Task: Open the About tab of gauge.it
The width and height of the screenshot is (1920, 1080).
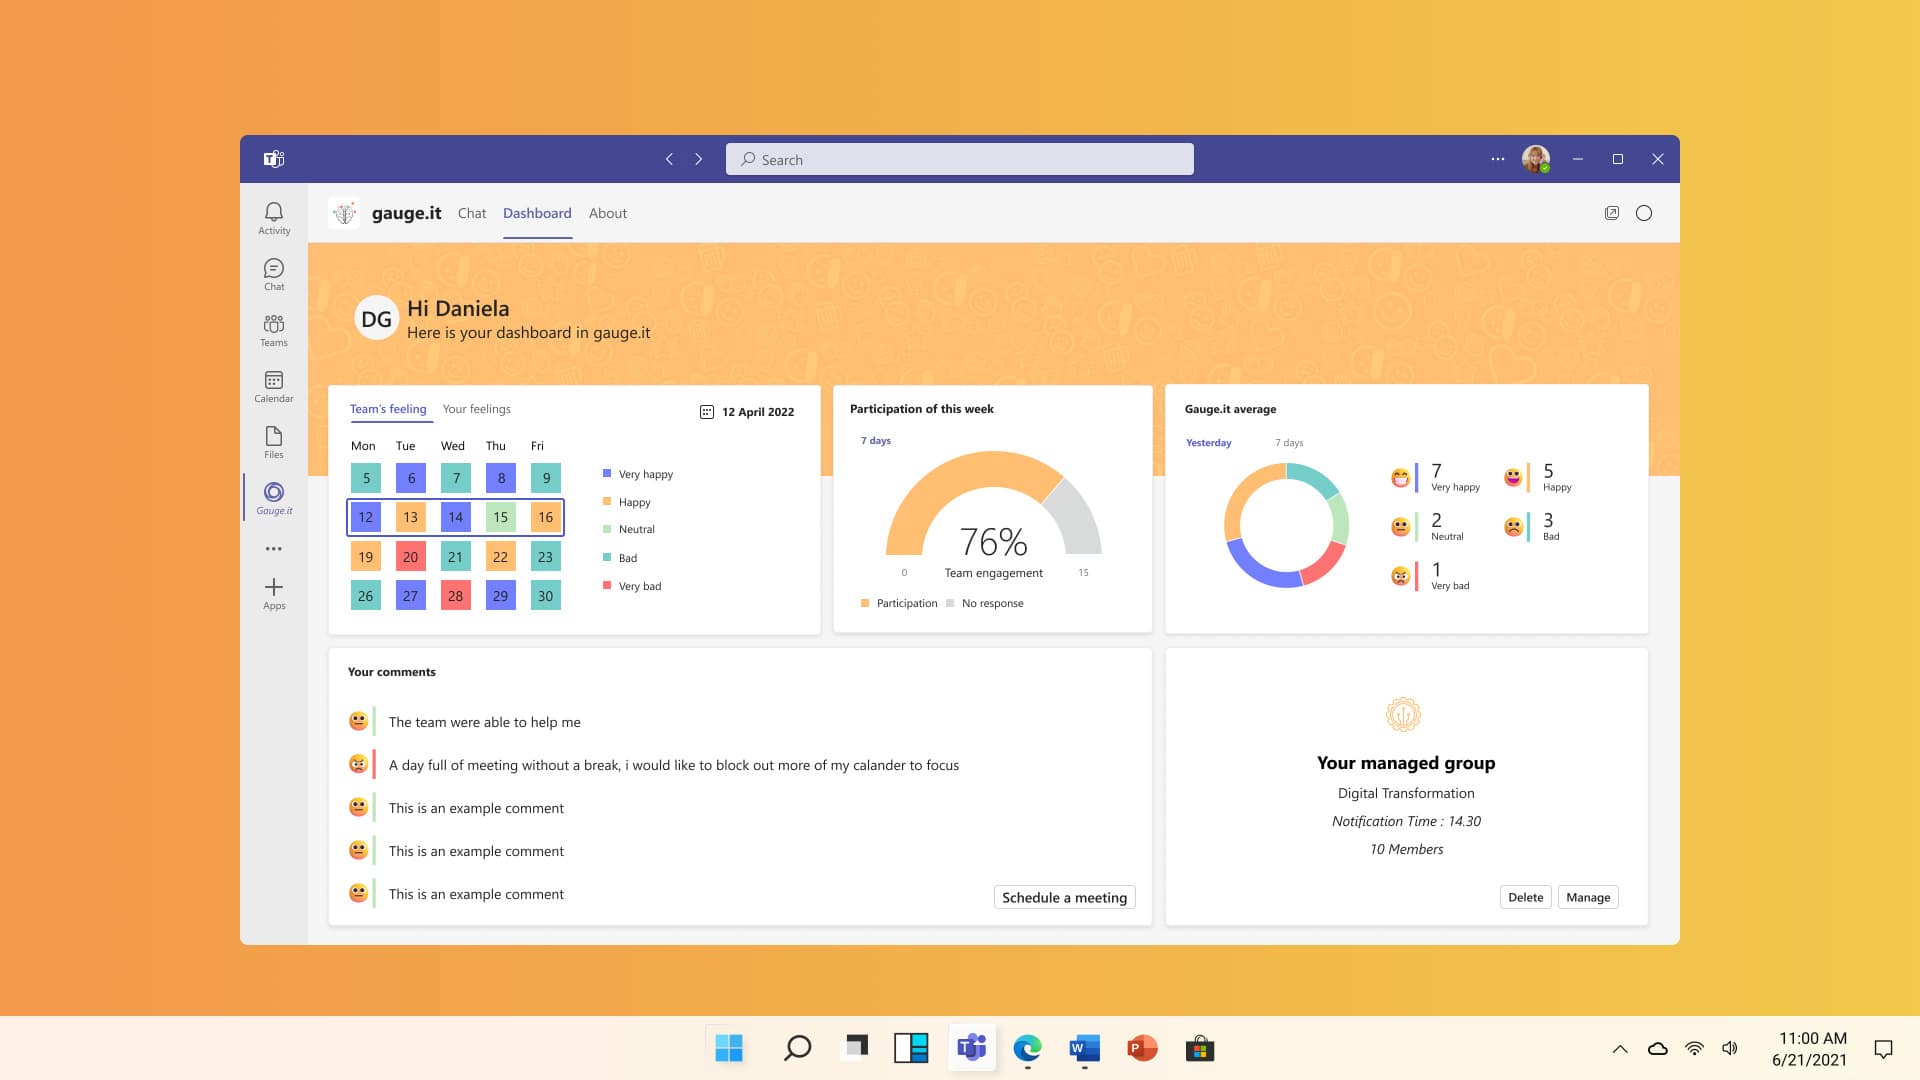Action: [x=607, y=213]
